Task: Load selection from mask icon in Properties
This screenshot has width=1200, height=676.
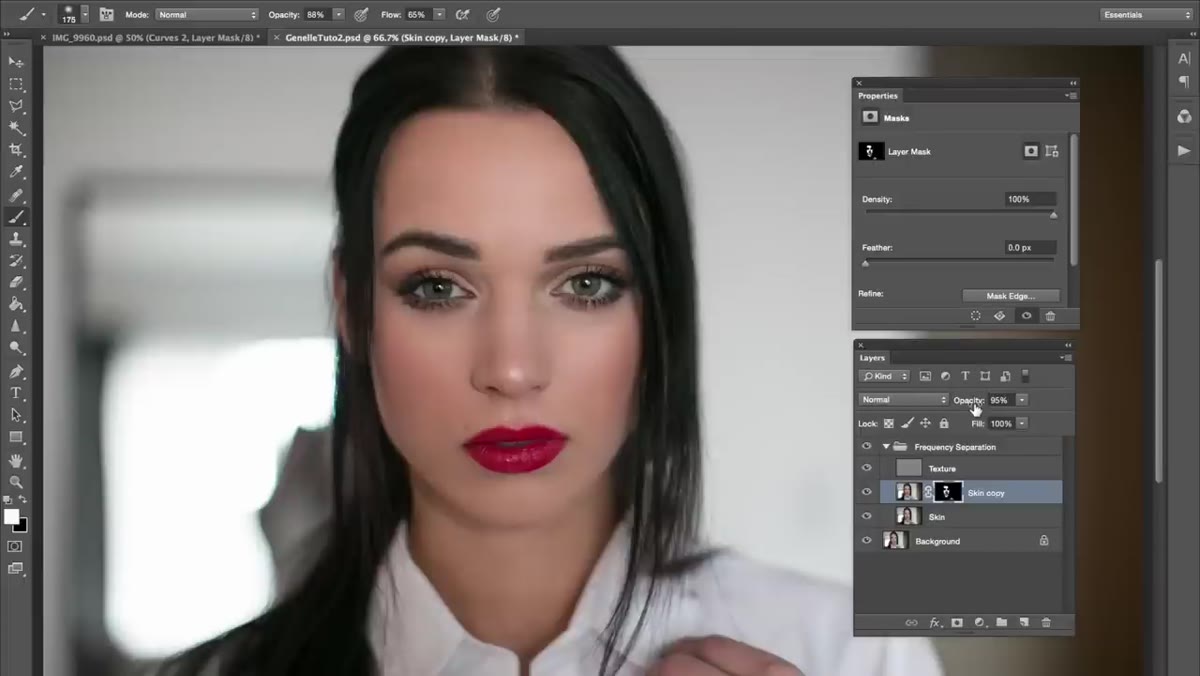Action: click(x=976, y=316)
